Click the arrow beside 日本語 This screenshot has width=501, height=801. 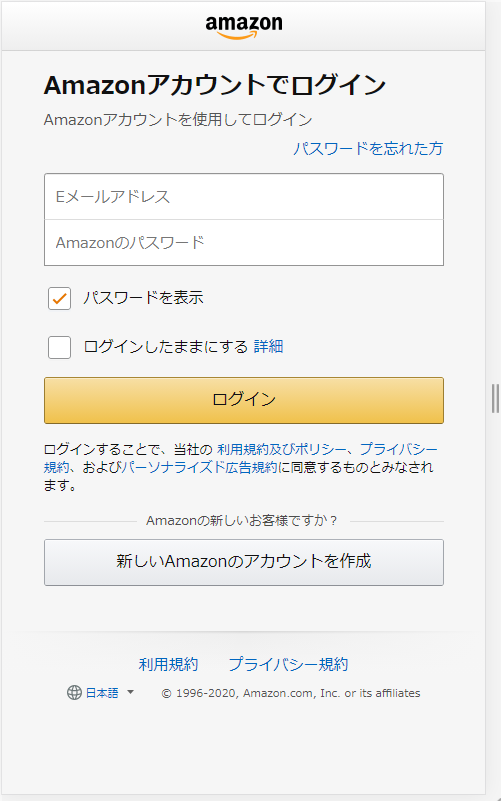[x=130, y=692]
